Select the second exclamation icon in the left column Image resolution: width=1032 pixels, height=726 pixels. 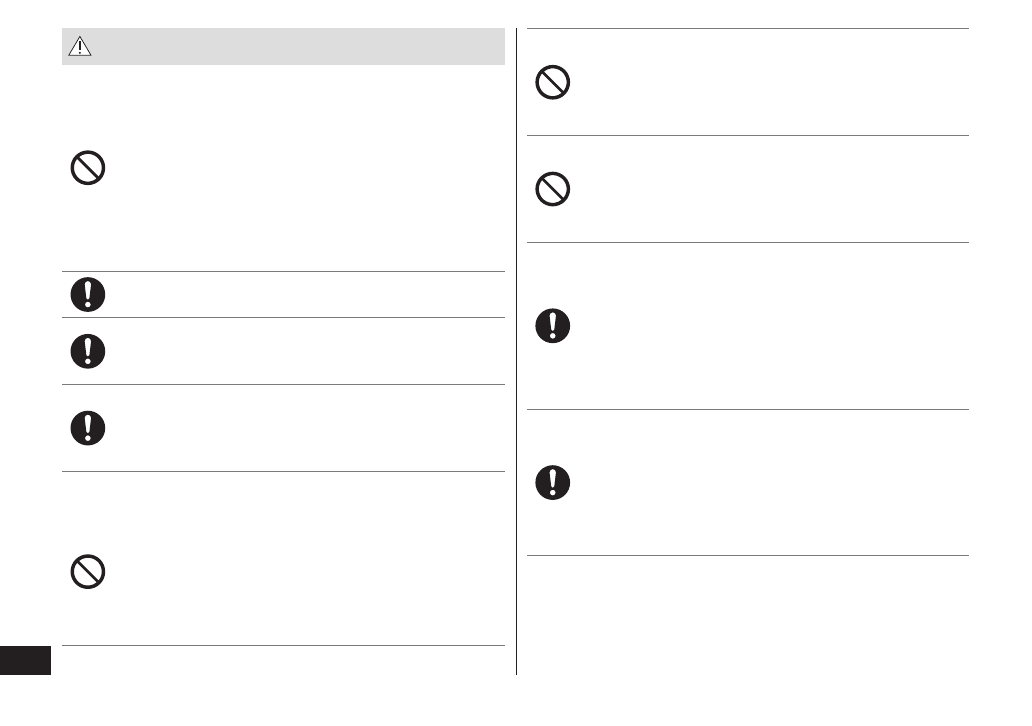[88, 350]
